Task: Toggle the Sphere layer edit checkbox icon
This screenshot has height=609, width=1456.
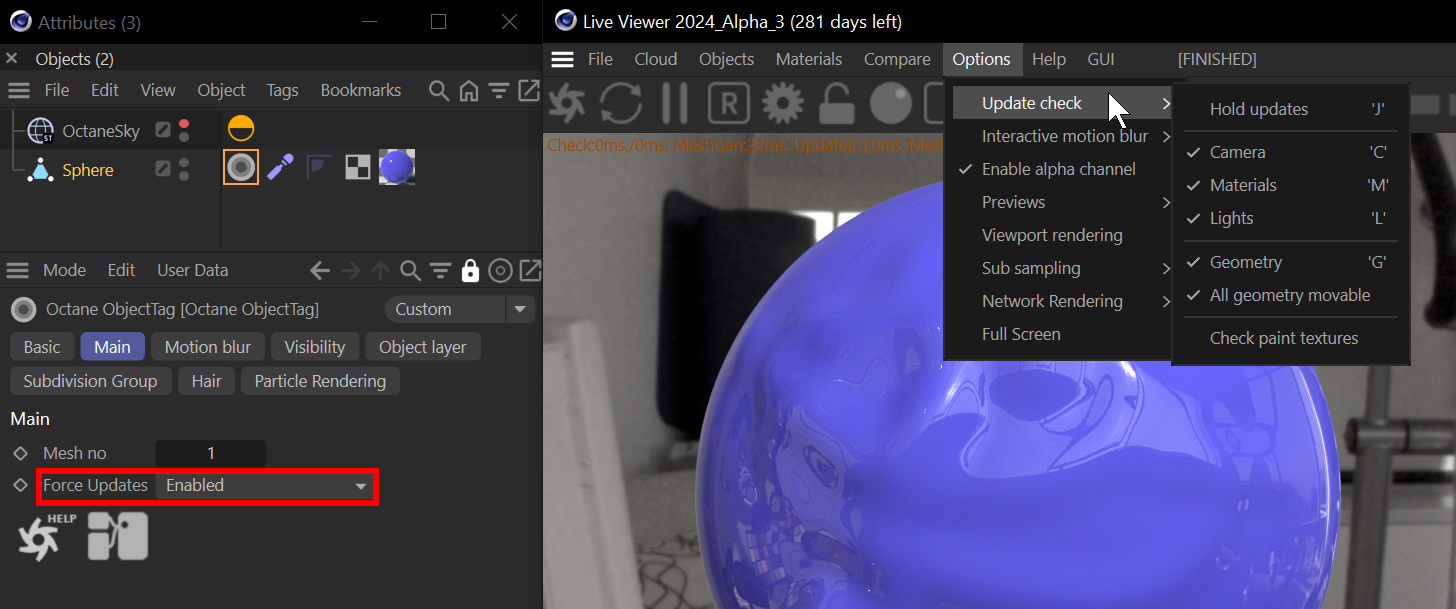Action: pyautogui.click(x=163, y=170)
